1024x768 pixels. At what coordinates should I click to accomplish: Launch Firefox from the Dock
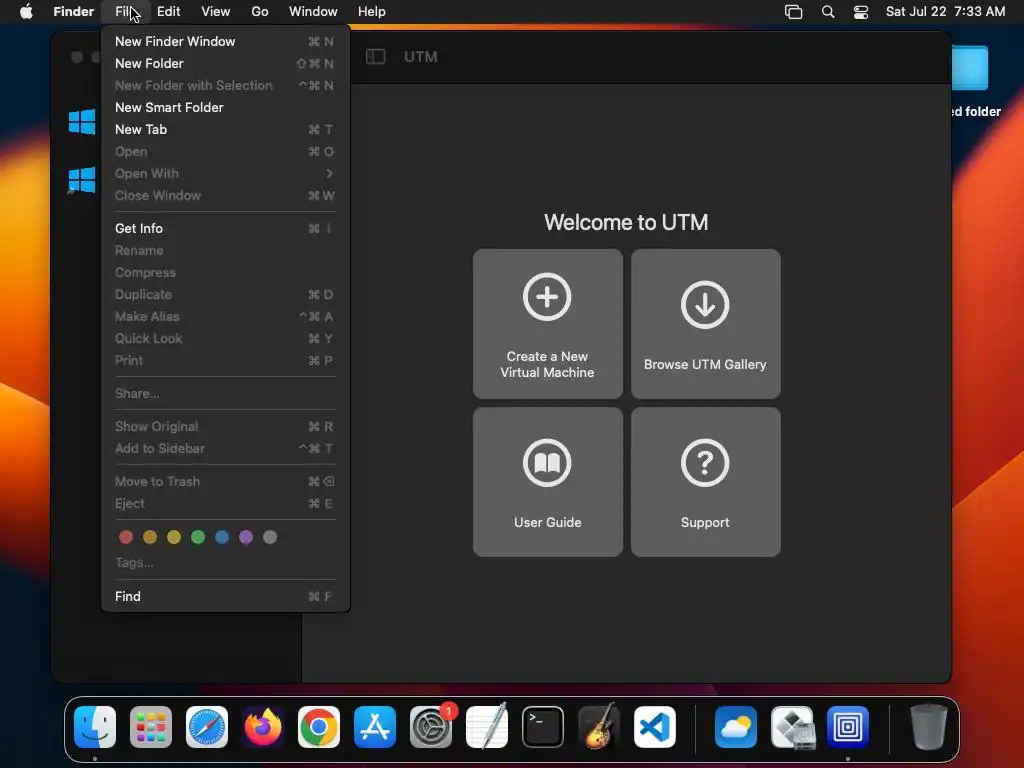263,727
